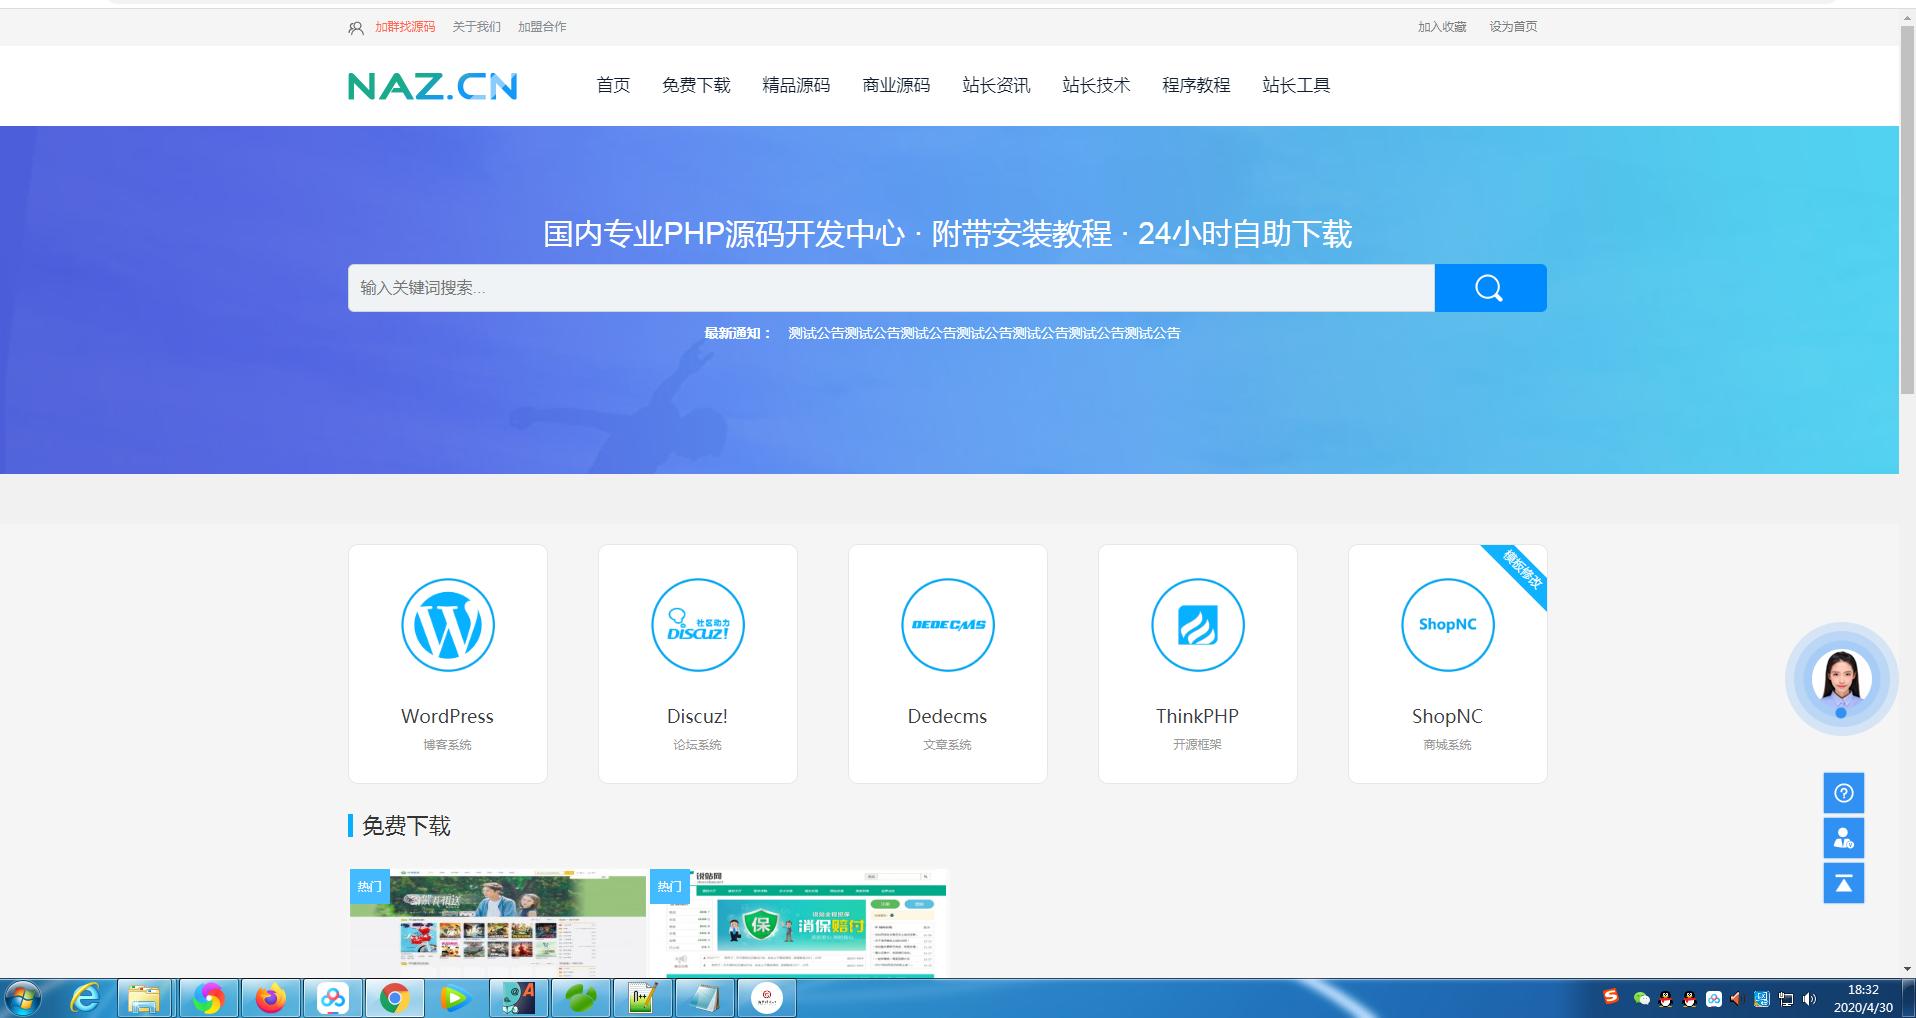Select the Discuz! circular logo
This screenshot has height=1018, width=1916.
coord(697,625)
